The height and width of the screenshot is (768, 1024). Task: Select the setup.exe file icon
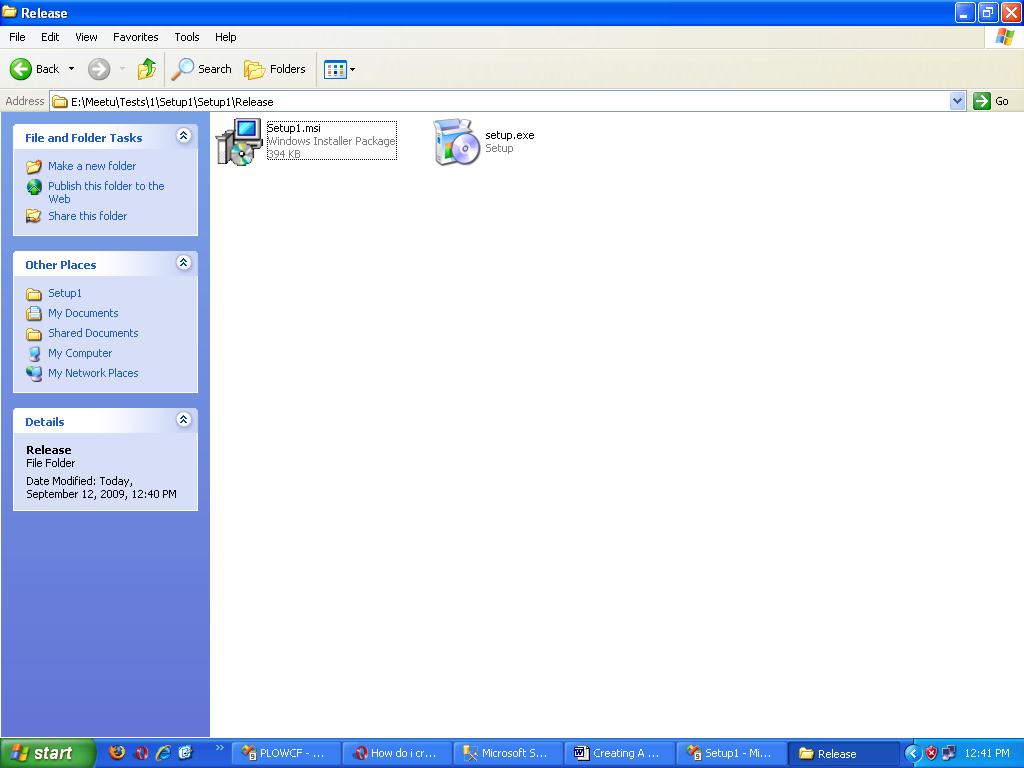pos(456,142)
